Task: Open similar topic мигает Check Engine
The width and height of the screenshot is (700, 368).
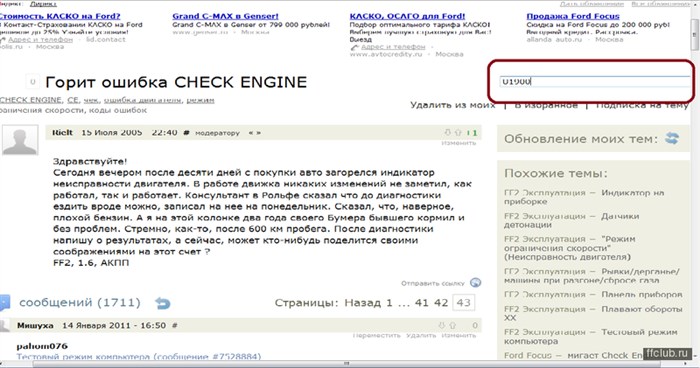Action: [574, 355]
